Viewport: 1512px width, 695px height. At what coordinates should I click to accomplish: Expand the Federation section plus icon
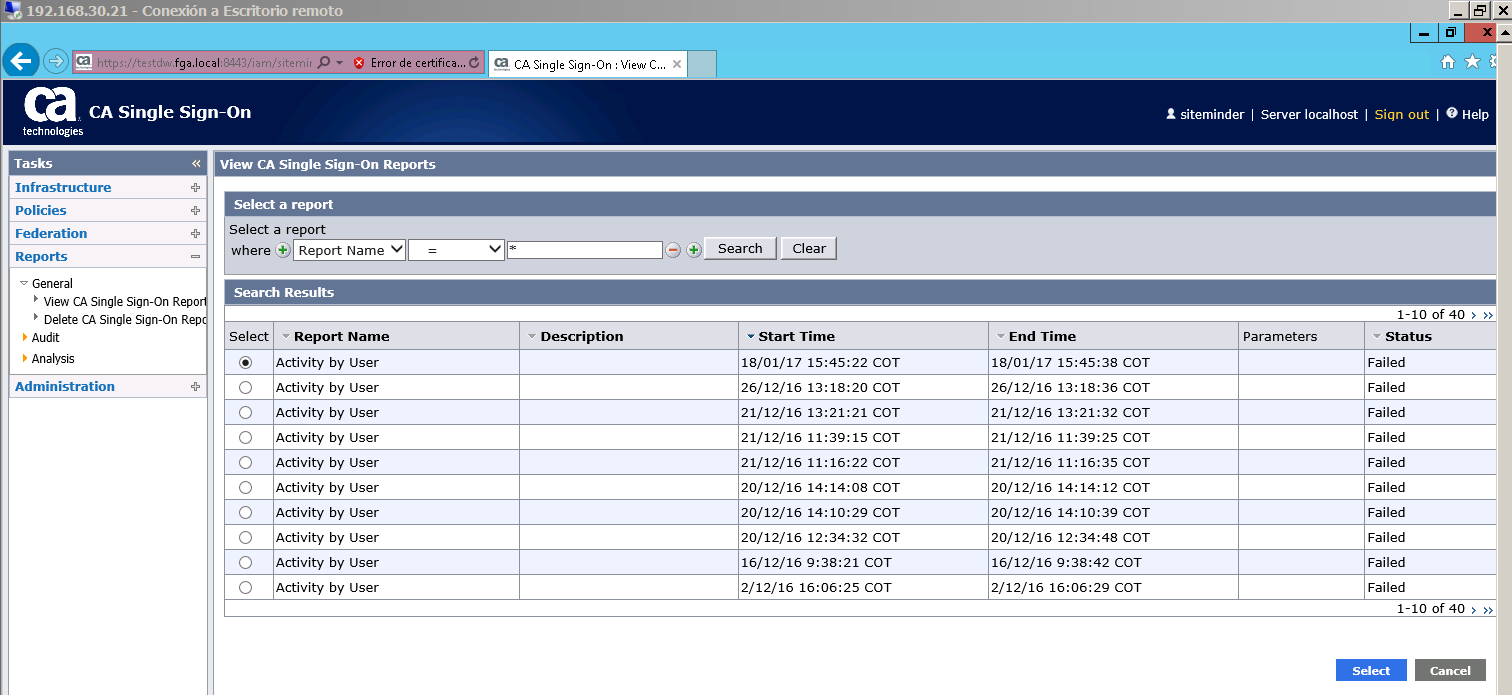point(195,234)
